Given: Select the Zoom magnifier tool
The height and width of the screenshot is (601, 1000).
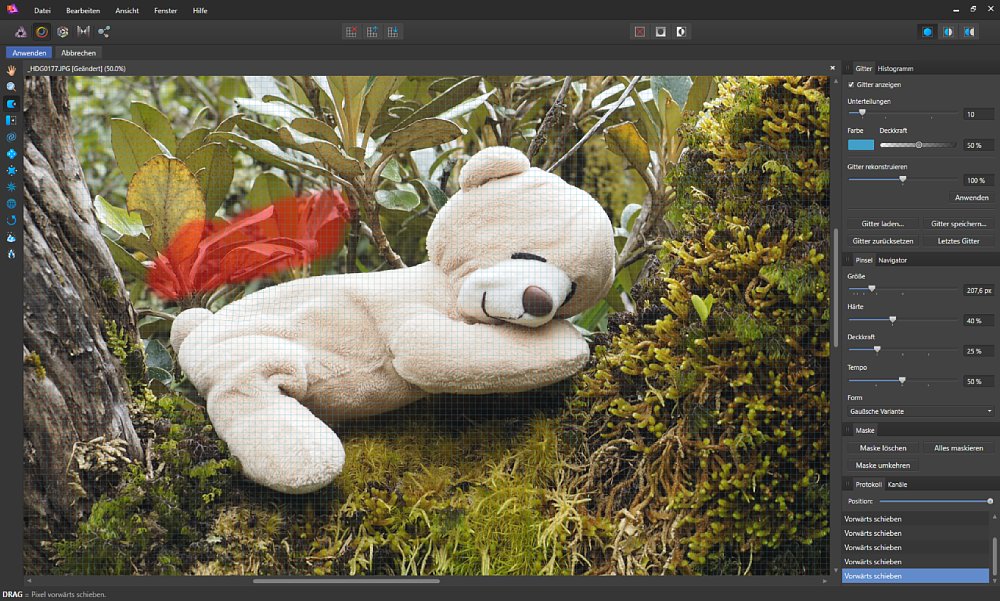Looking at the screenshot, I should (11, 87).
